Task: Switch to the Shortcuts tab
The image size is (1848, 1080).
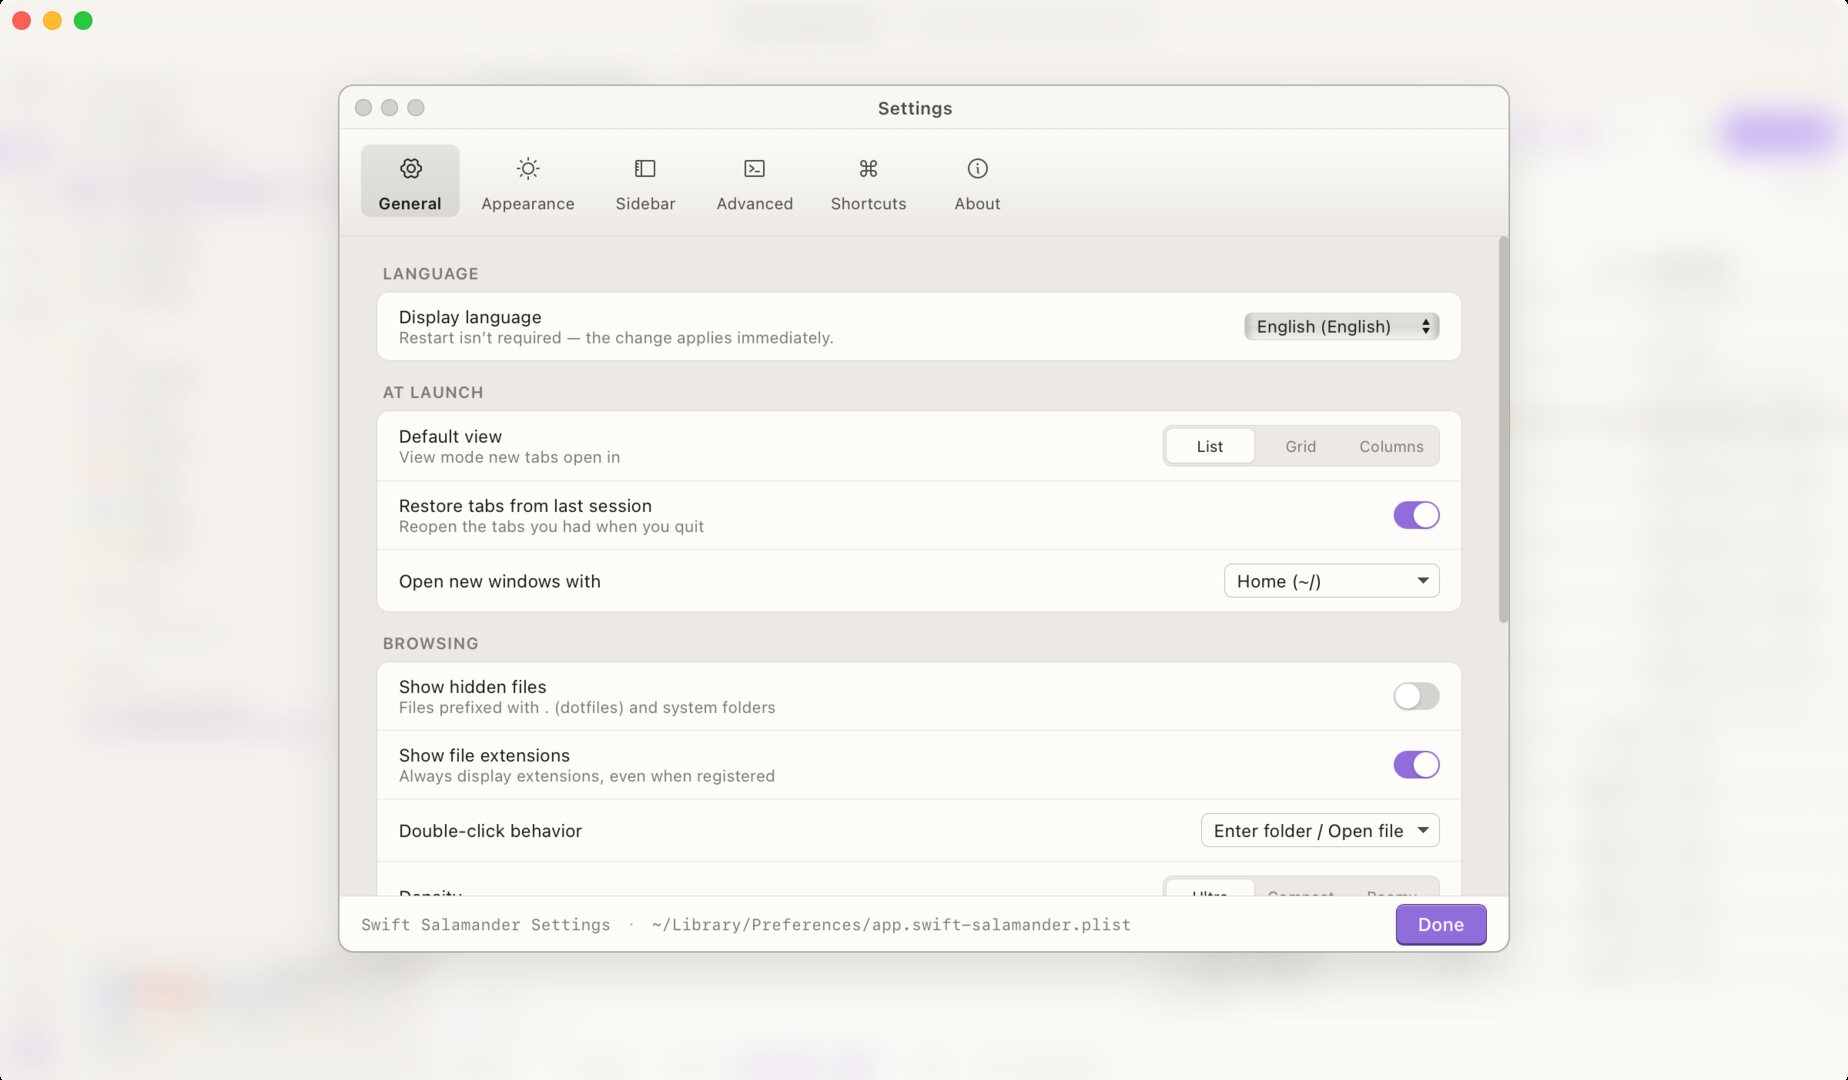Action: (x=868, y=182)
